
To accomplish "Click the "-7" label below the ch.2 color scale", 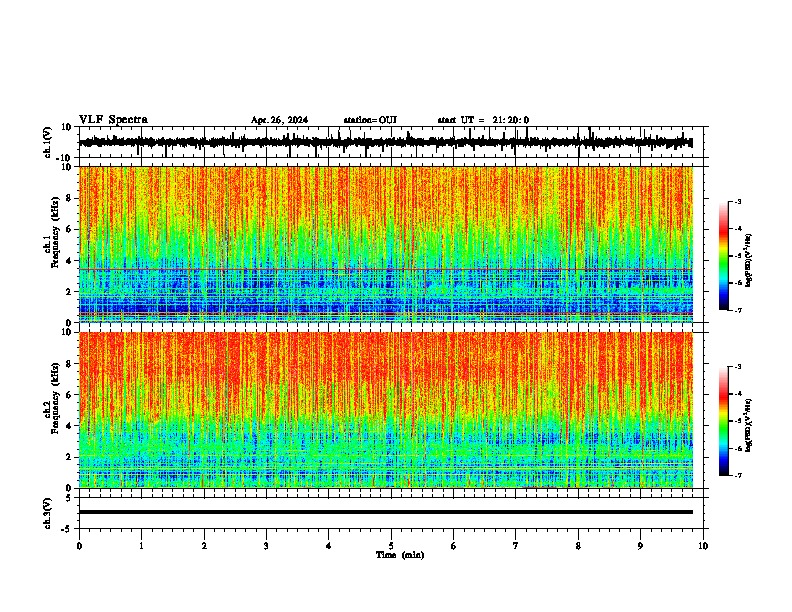I will coord(737,475).
